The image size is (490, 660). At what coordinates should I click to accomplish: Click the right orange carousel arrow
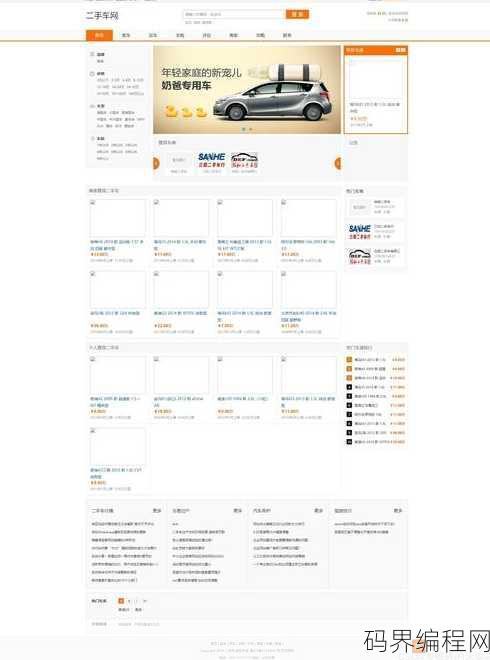(x=337, y=163)
